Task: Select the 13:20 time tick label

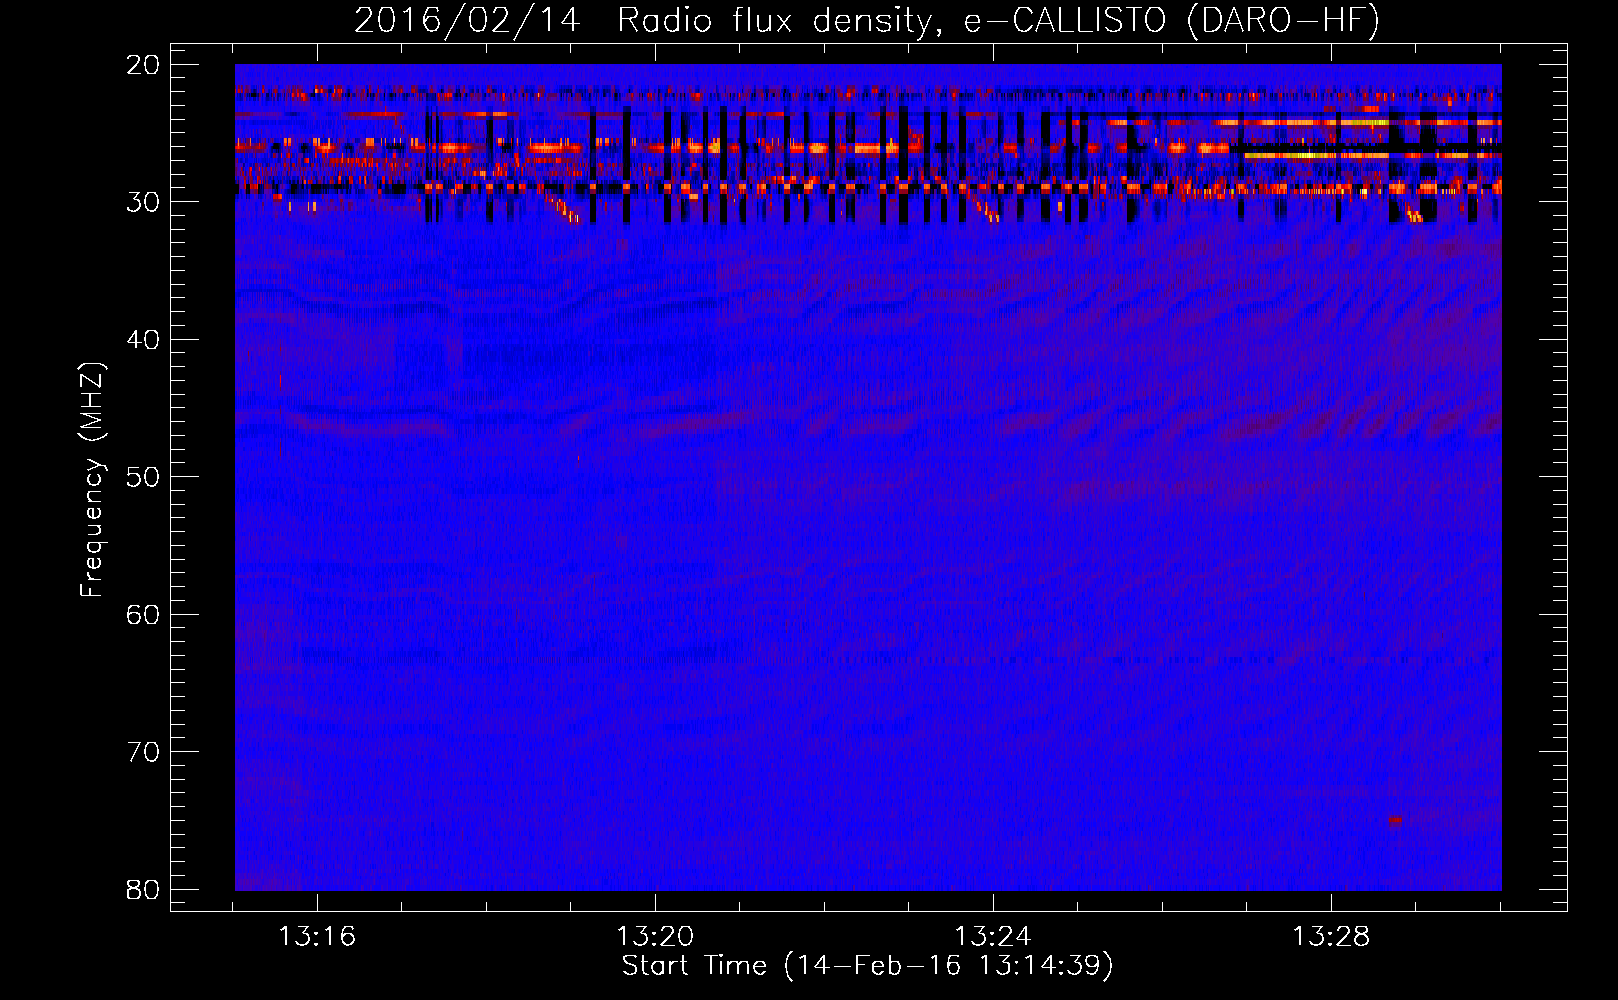Action: pos(655,937)
